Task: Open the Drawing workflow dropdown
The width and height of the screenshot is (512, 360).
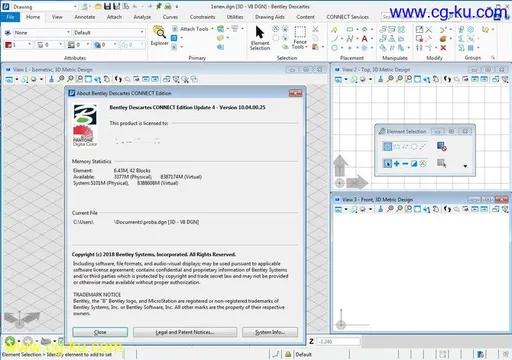Action: [44, 7]
